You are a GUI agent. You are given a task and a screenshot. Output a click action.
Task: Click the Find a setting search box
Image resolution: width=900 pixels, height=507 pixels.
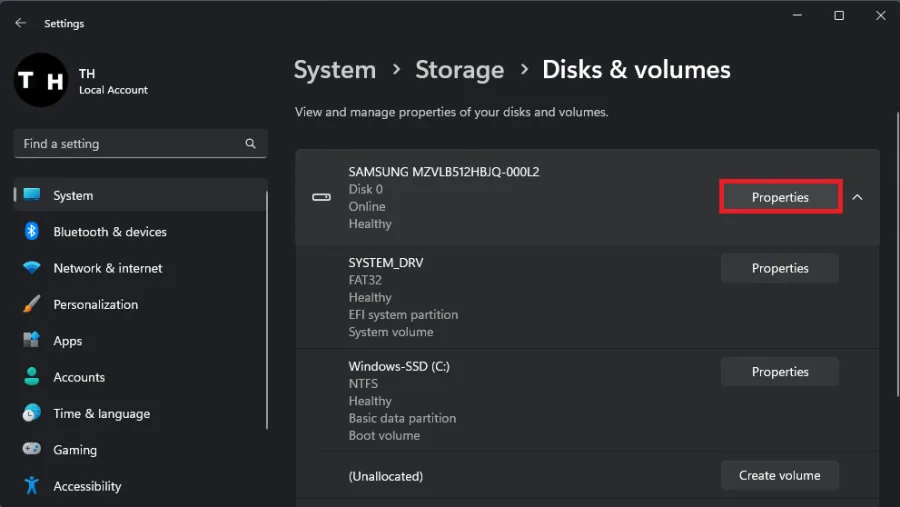click(141, 144)
